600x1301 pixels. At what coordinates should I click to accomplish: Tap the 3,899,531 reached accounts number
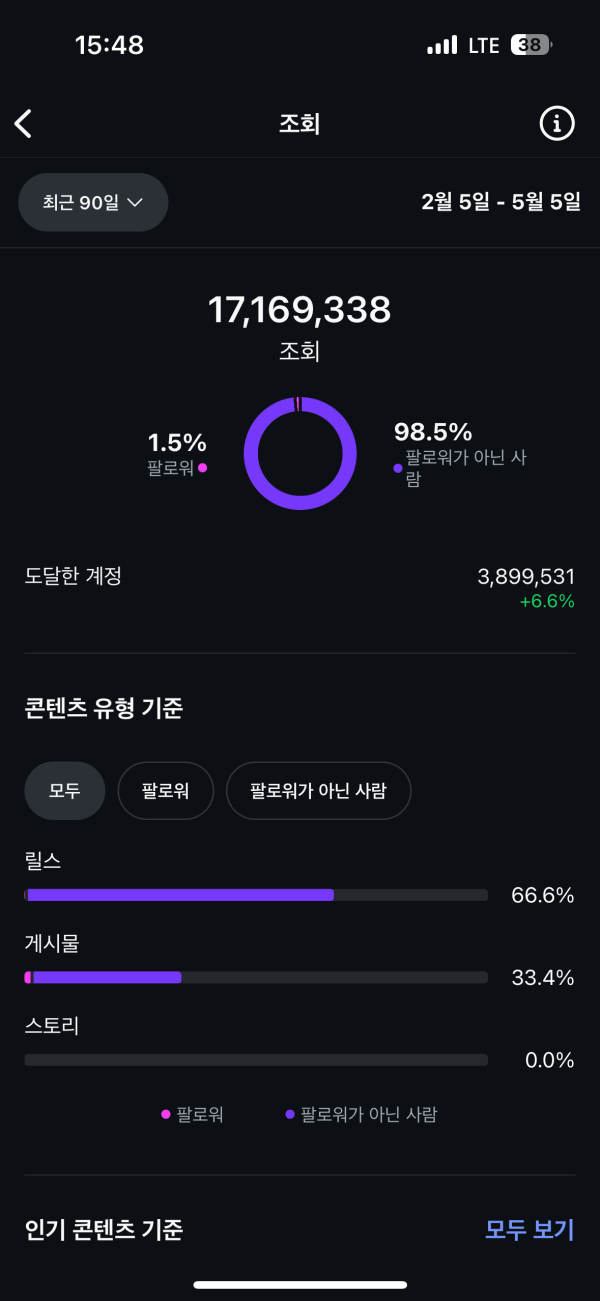pyautogui.click(x=526, y=576)
